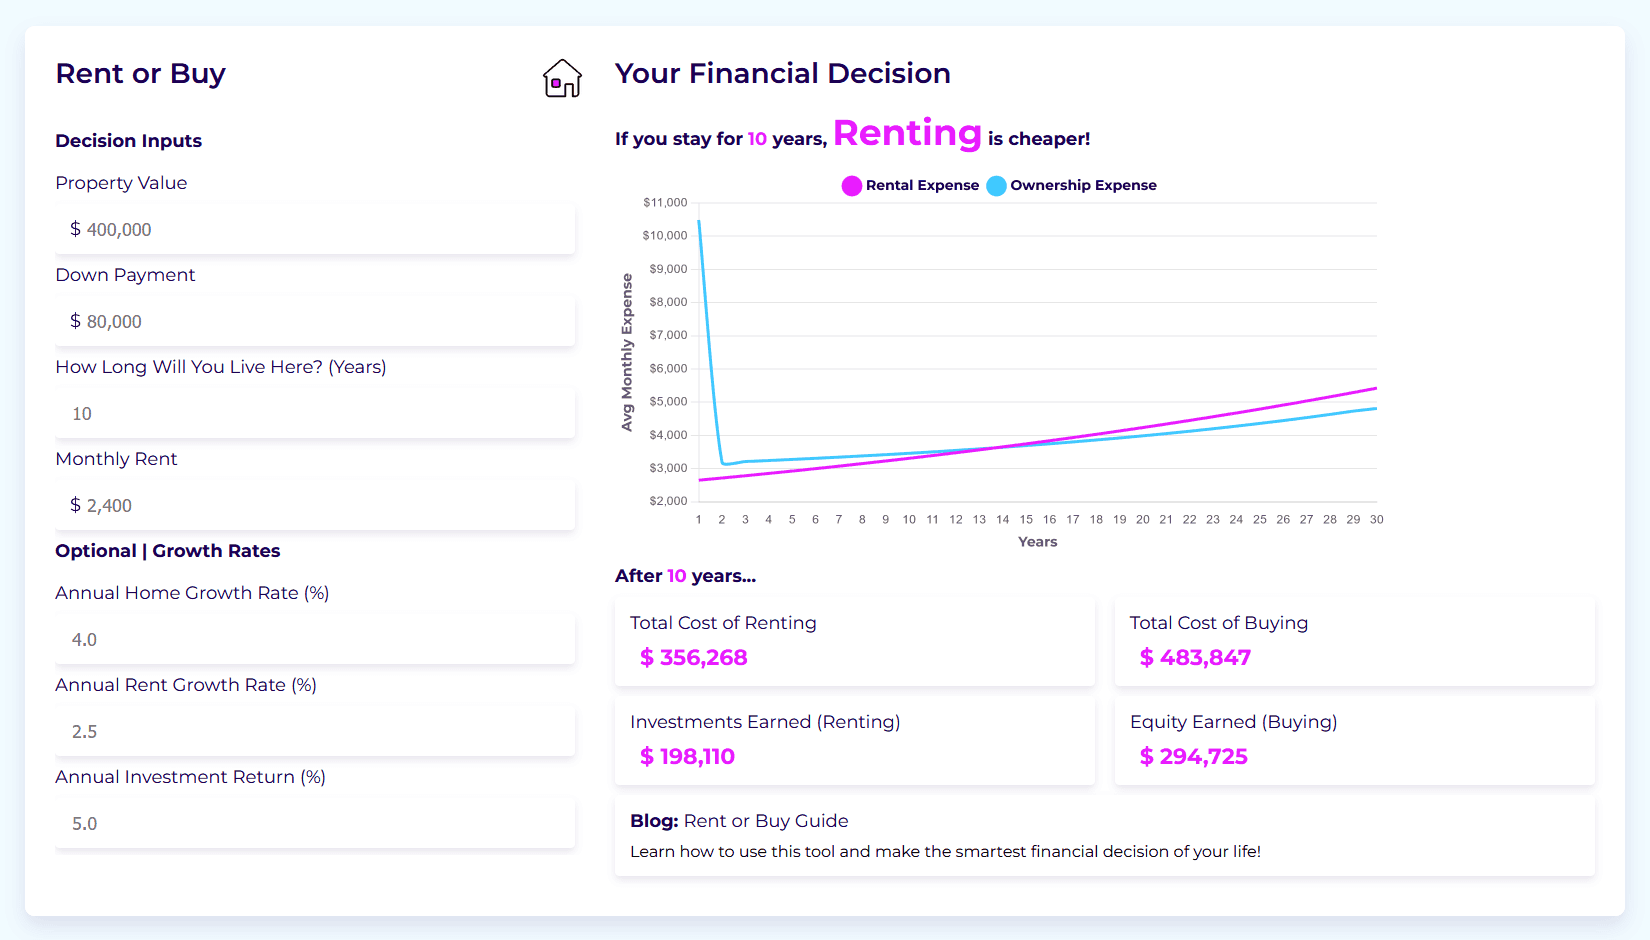Click the Your Financial Decision heading
The width and height of the screenshot is (1650, 940).
point(783,74)
